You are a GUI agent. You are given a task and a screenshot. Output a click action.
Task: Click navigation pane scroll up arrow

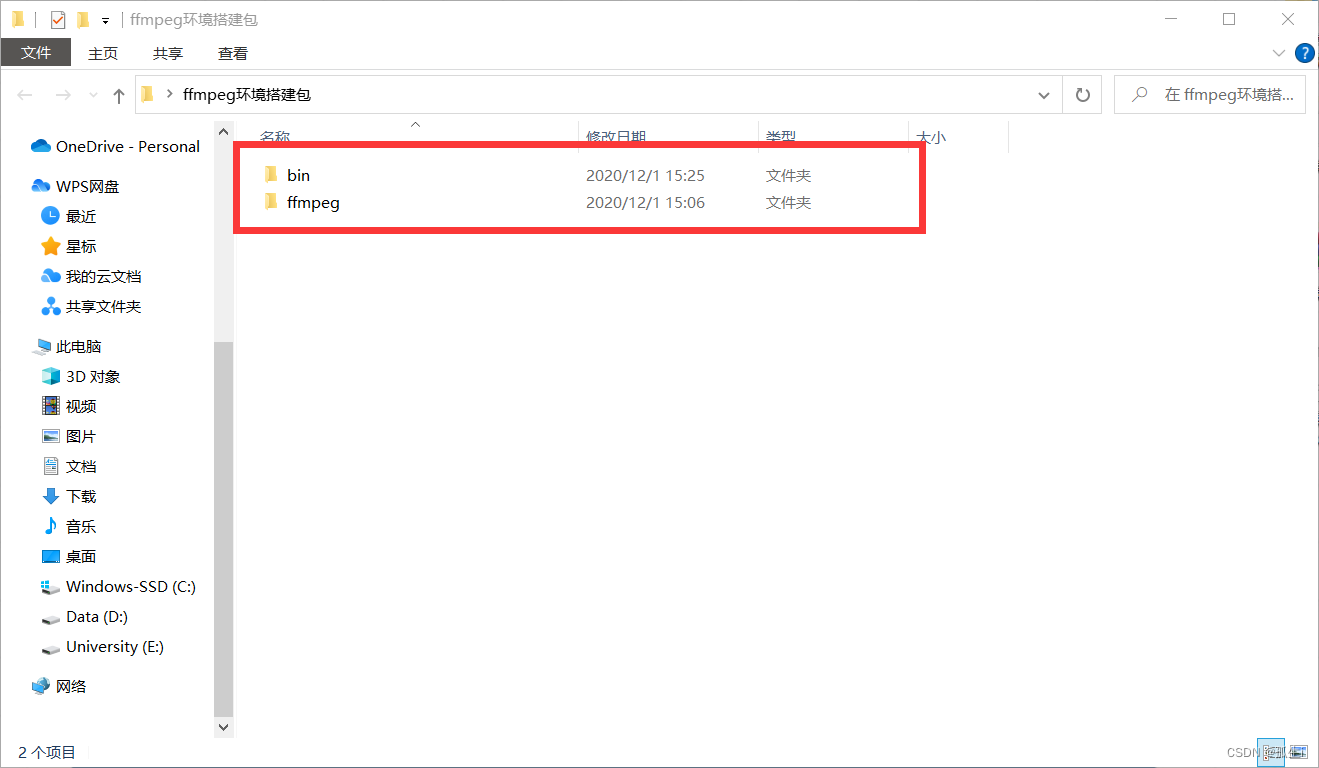pyautogui.click(x=224, y=130)
